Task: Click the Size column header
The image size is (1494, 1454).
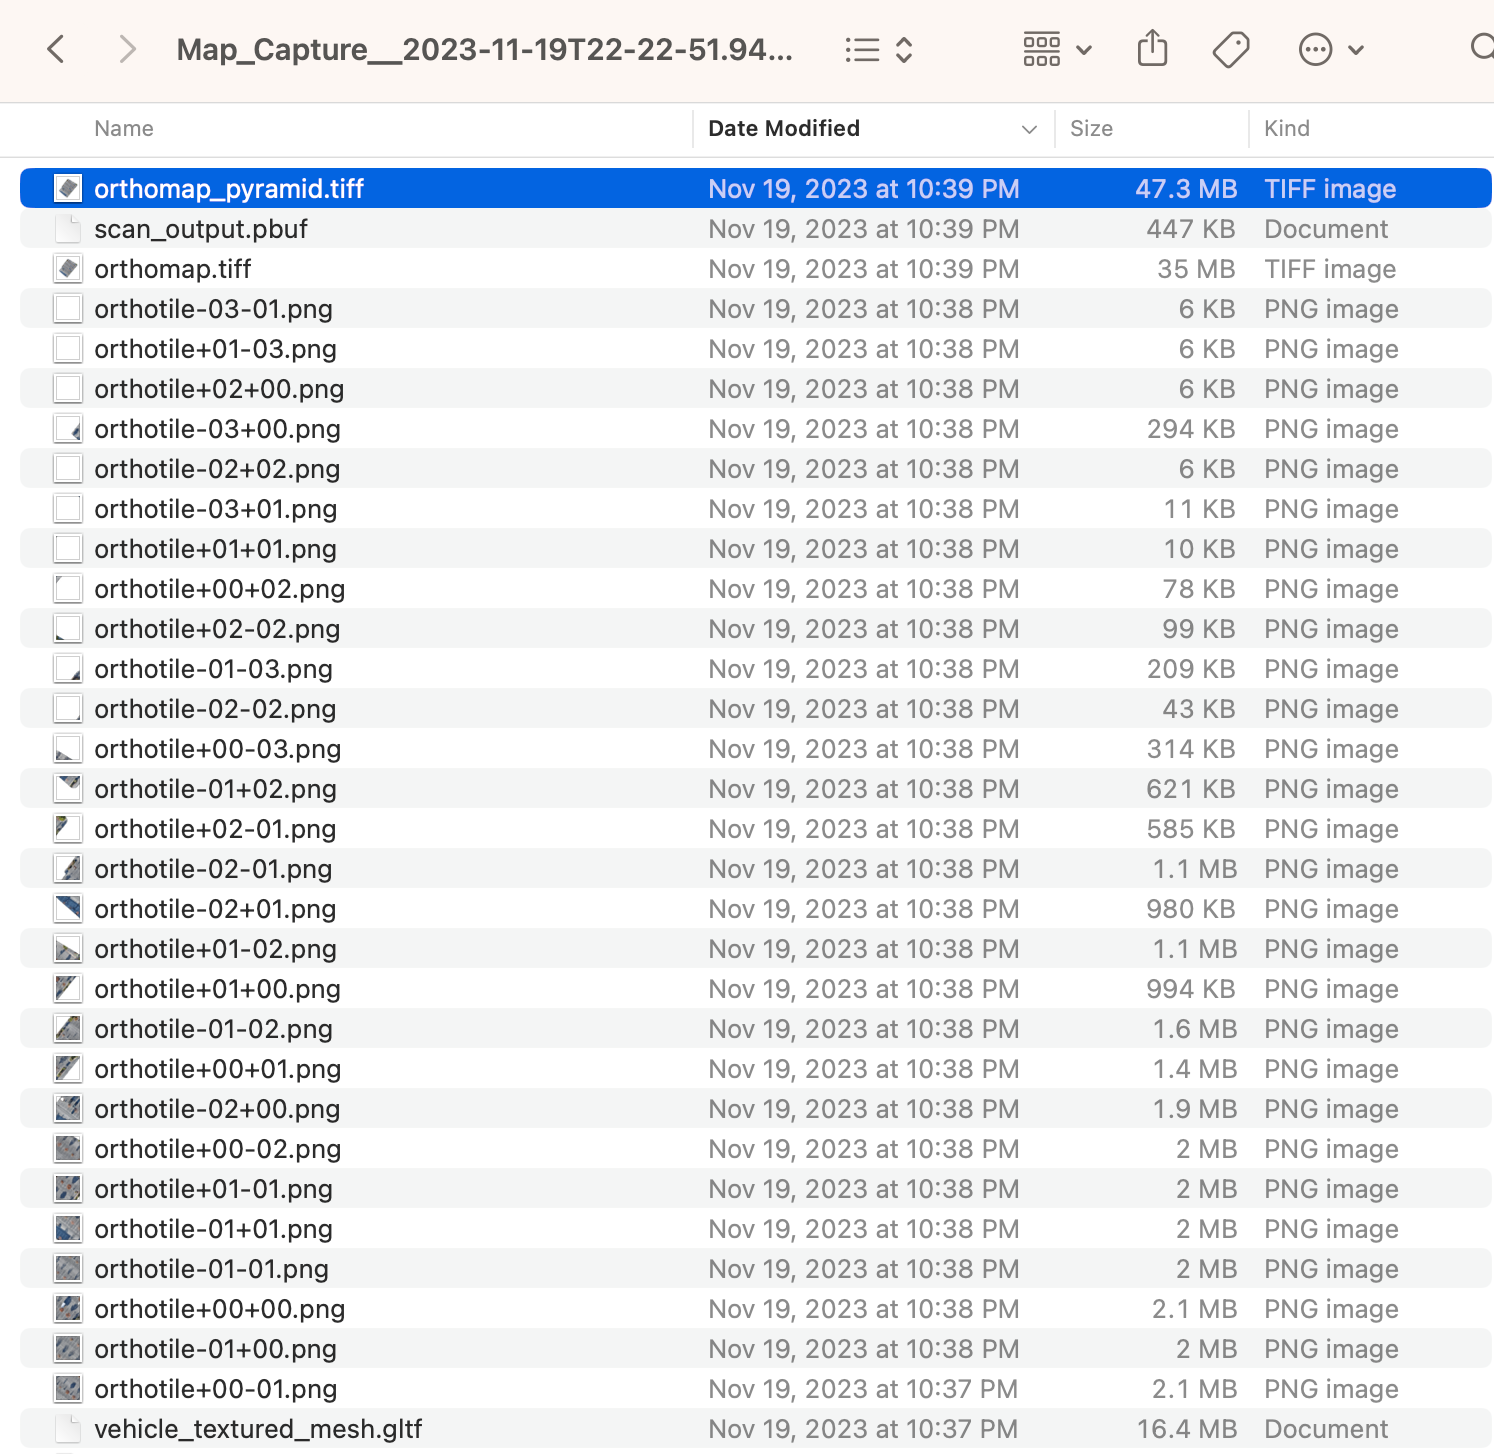Action: [x=1091, y=128]
